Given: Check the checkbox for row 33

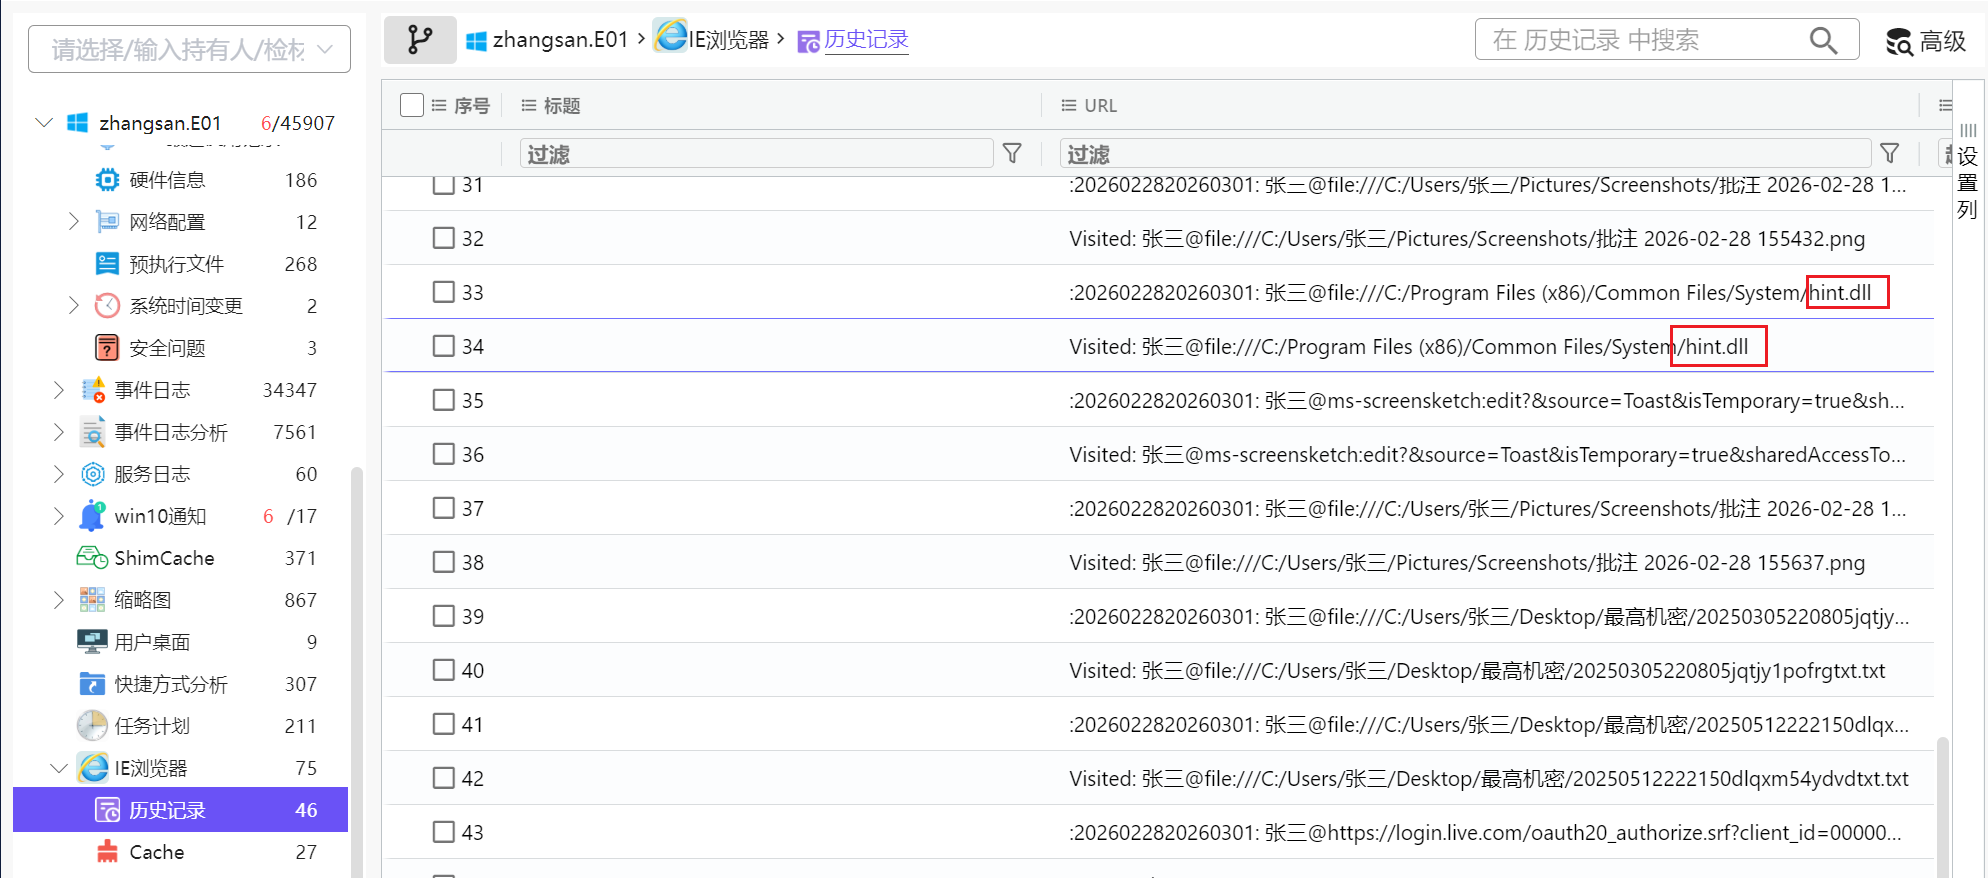Looking at the screenshot, I should click(443, 292).
